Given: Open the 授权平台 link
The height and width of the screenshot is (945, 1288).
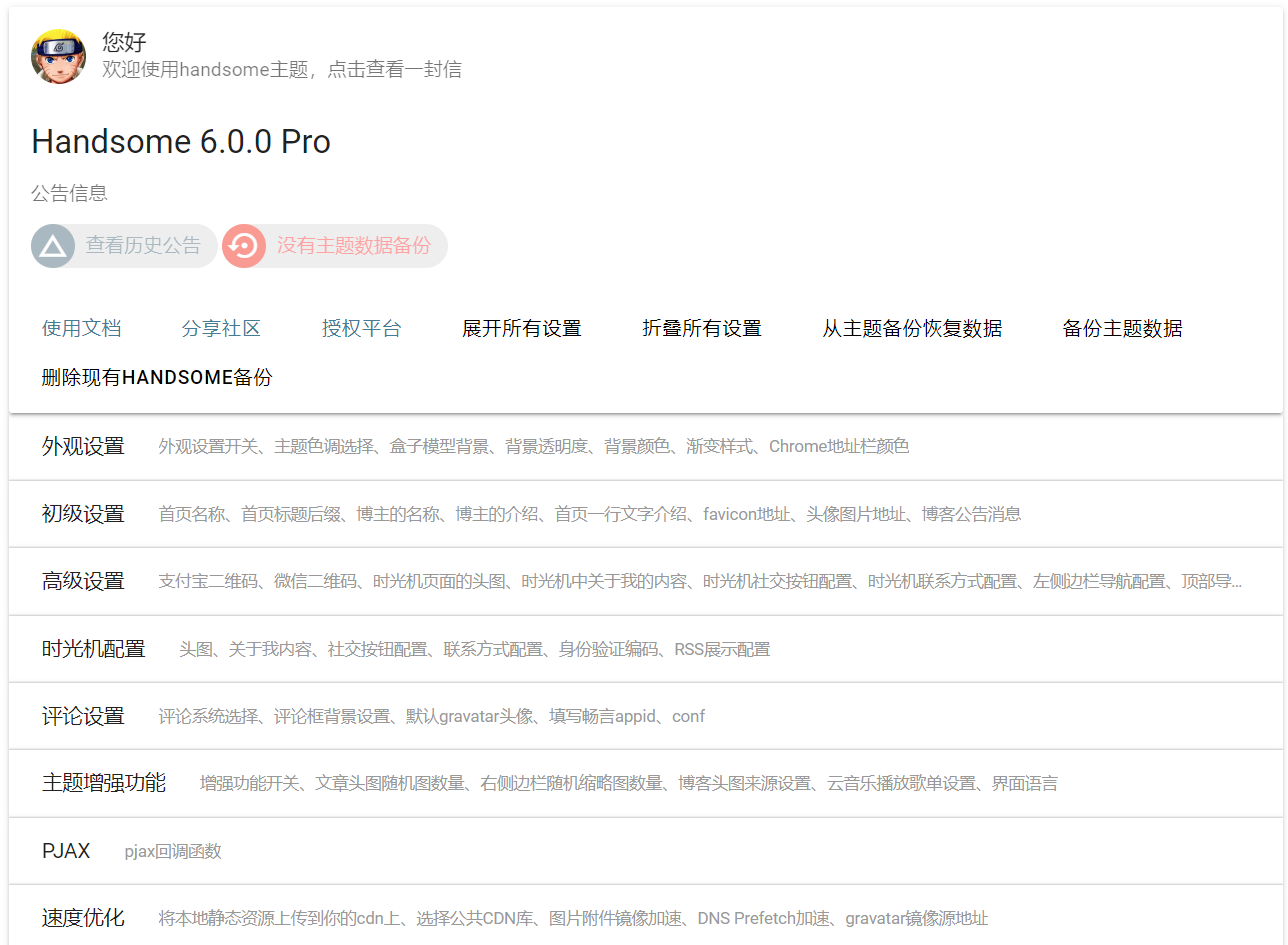Looking at the screenshot, I should click(361, 328).
